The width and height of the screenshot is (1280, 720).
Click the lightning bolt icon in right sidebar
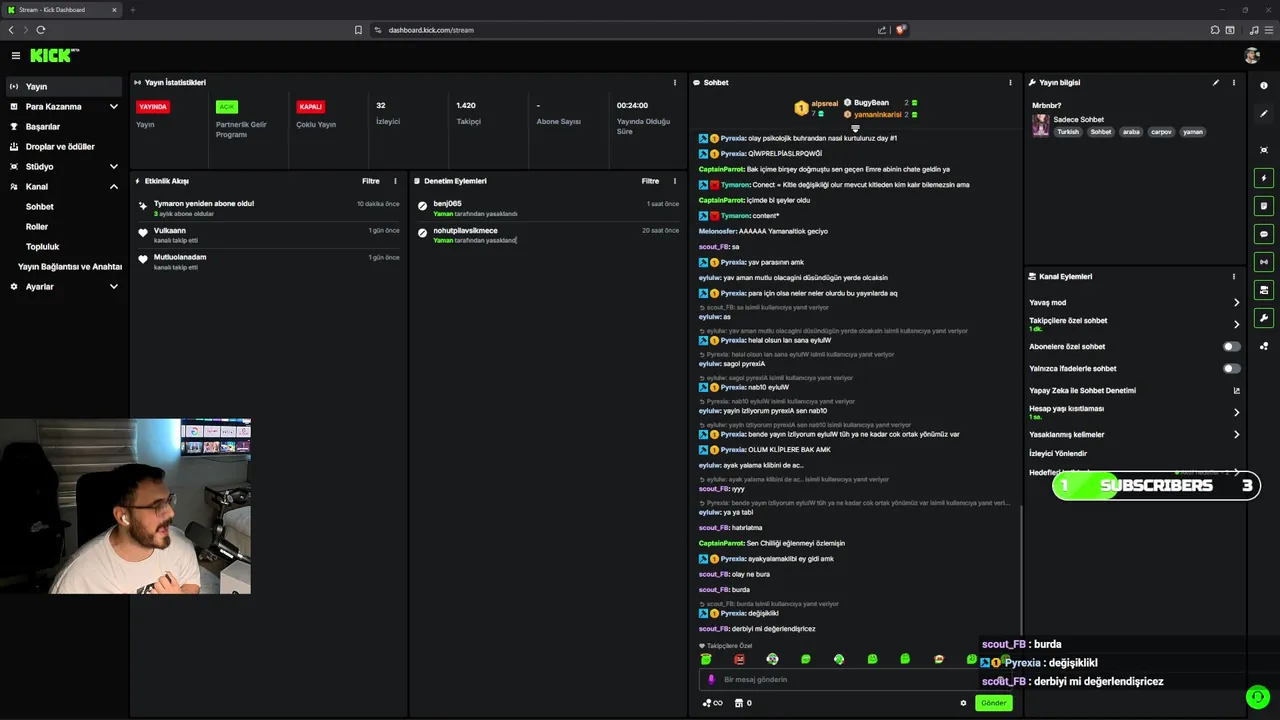[1264, 178]
